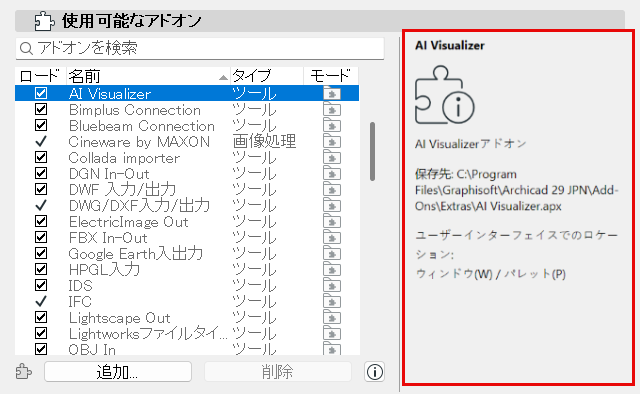Uncheck the Lightscape Out load checkbox
This screenshot has width=640, height=394.
tap(41, 317)
